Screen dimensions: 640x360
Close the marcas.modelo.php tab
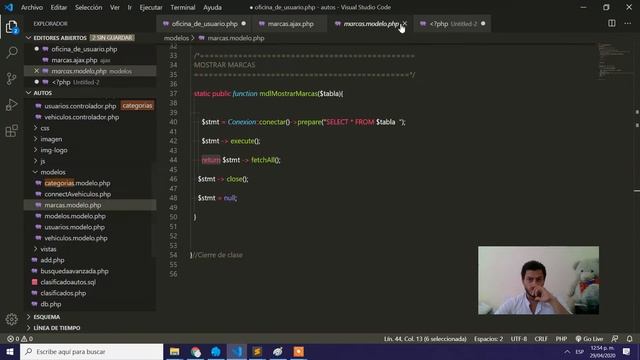pos(404,24)
